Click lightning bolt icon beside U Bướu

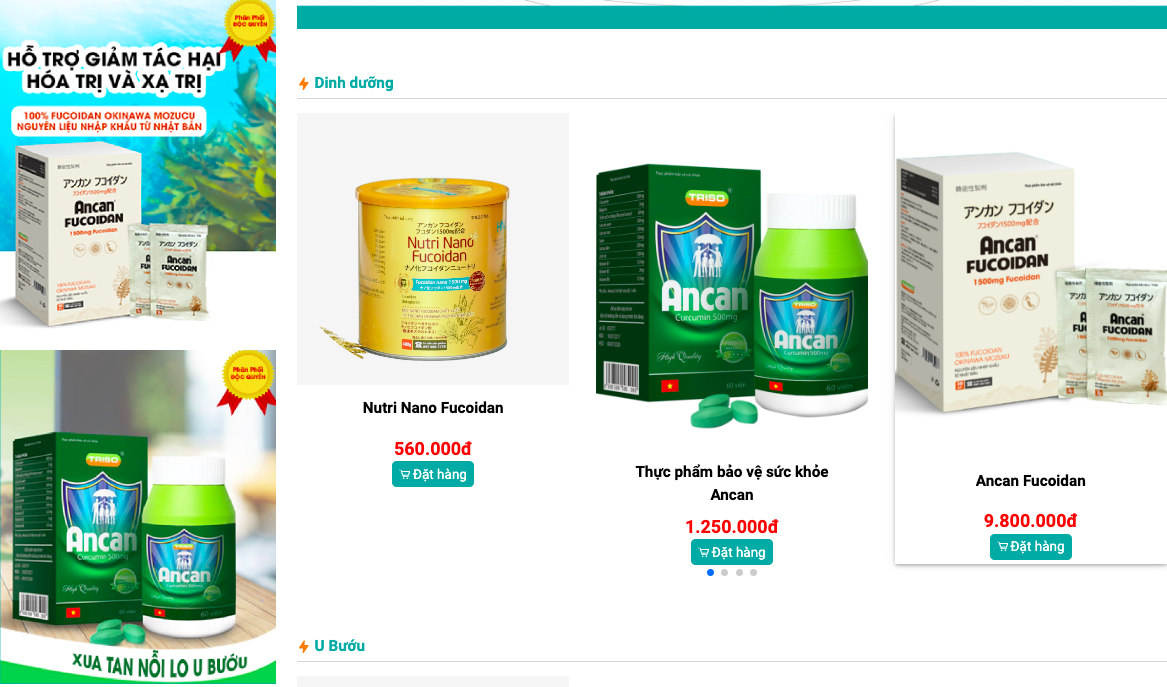[x=304, y=646]
